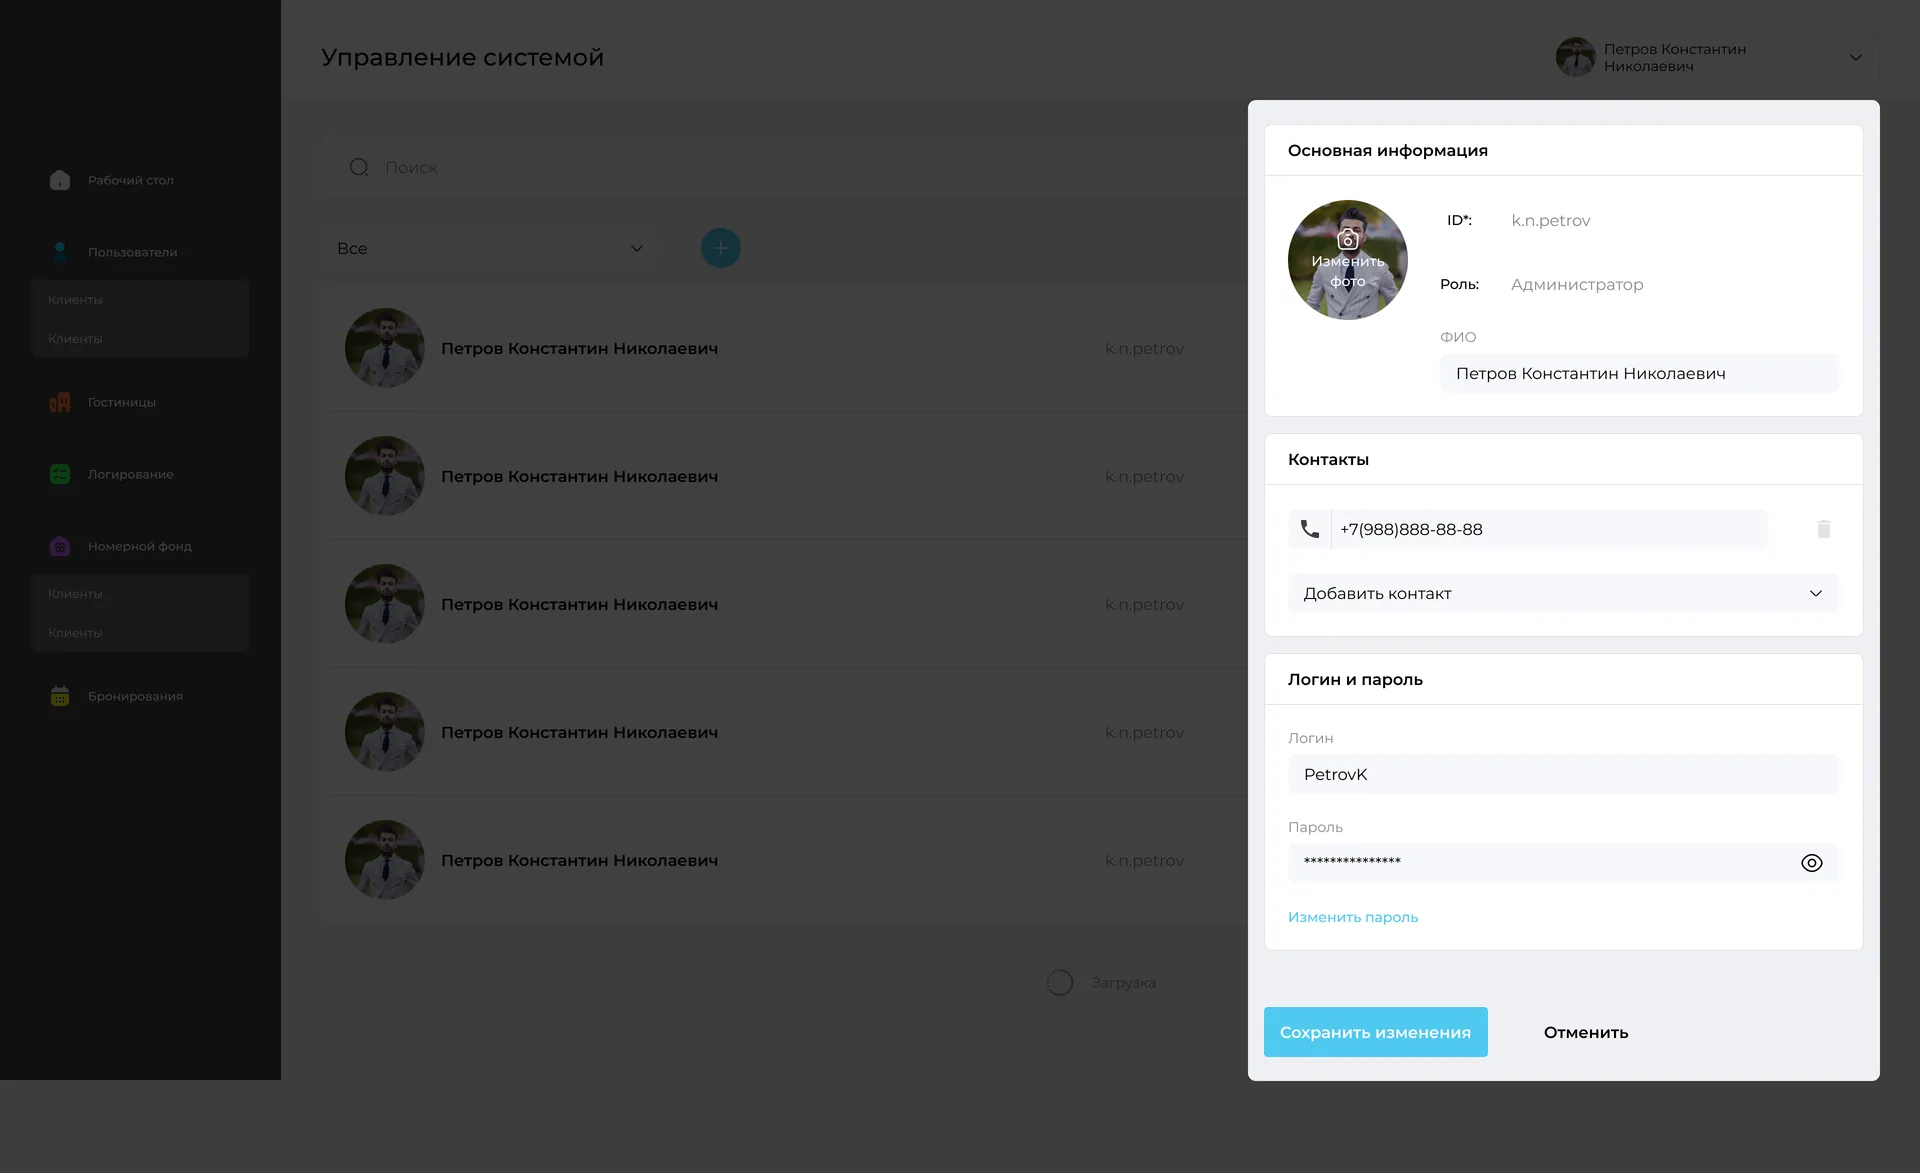Open Номерной фонд menu item

[x=140, y=546]
